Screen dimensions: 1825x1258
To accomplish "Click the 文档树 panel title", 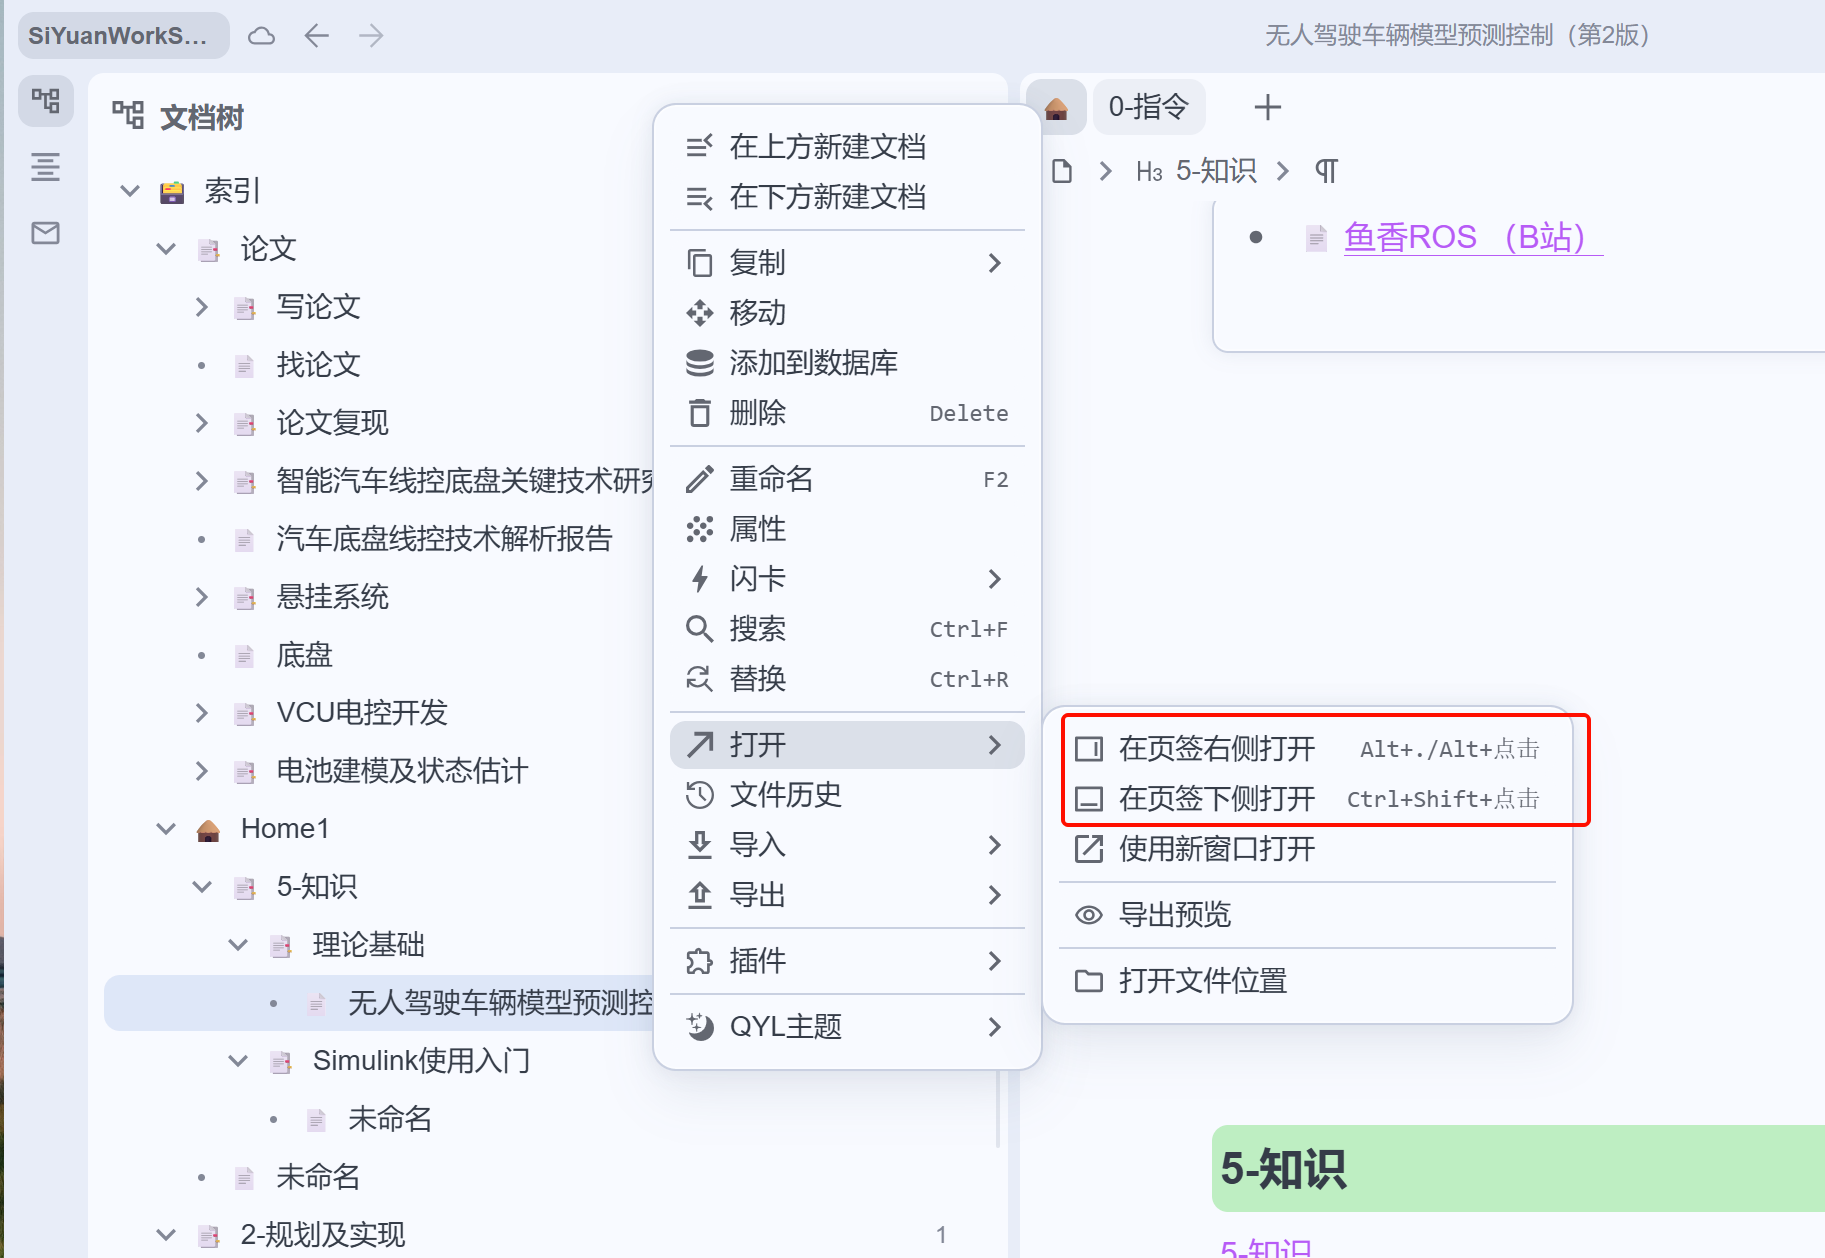I will click(x=202, y=118).
